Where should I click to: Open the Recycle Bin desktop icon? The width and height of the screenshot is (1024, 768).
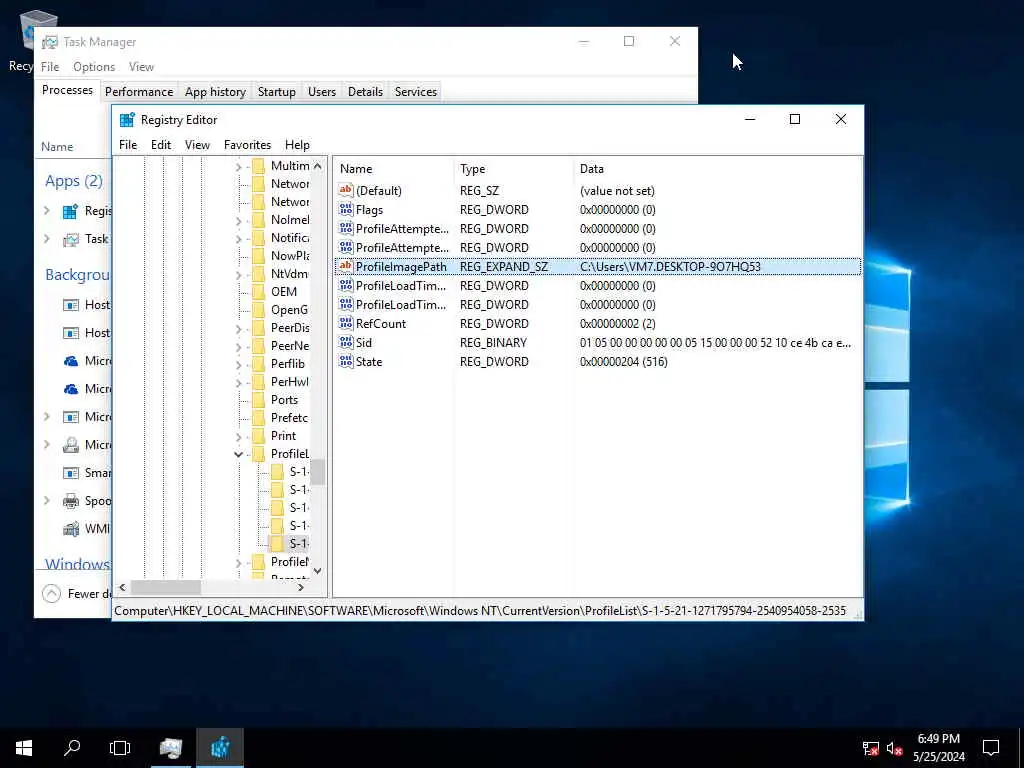pos(23,40)
